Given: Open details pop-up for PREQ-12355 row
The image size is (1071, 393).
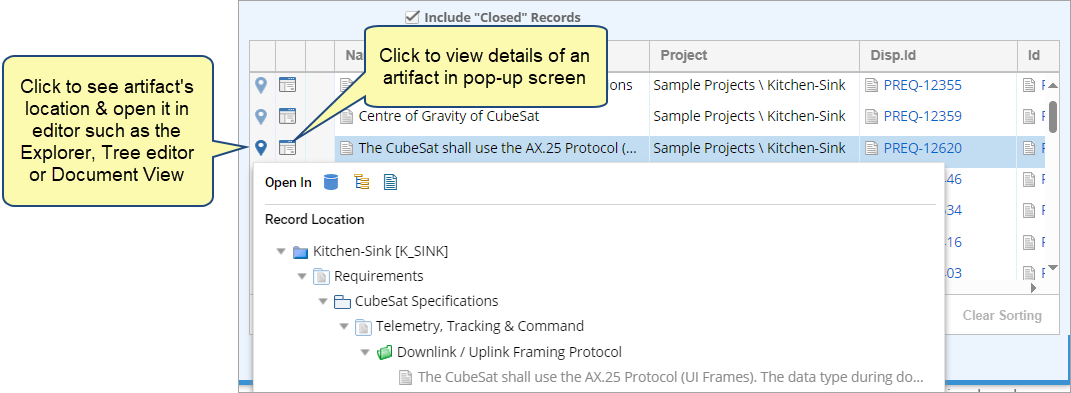Looking at the screenshot, I should (x=287, y=85).
